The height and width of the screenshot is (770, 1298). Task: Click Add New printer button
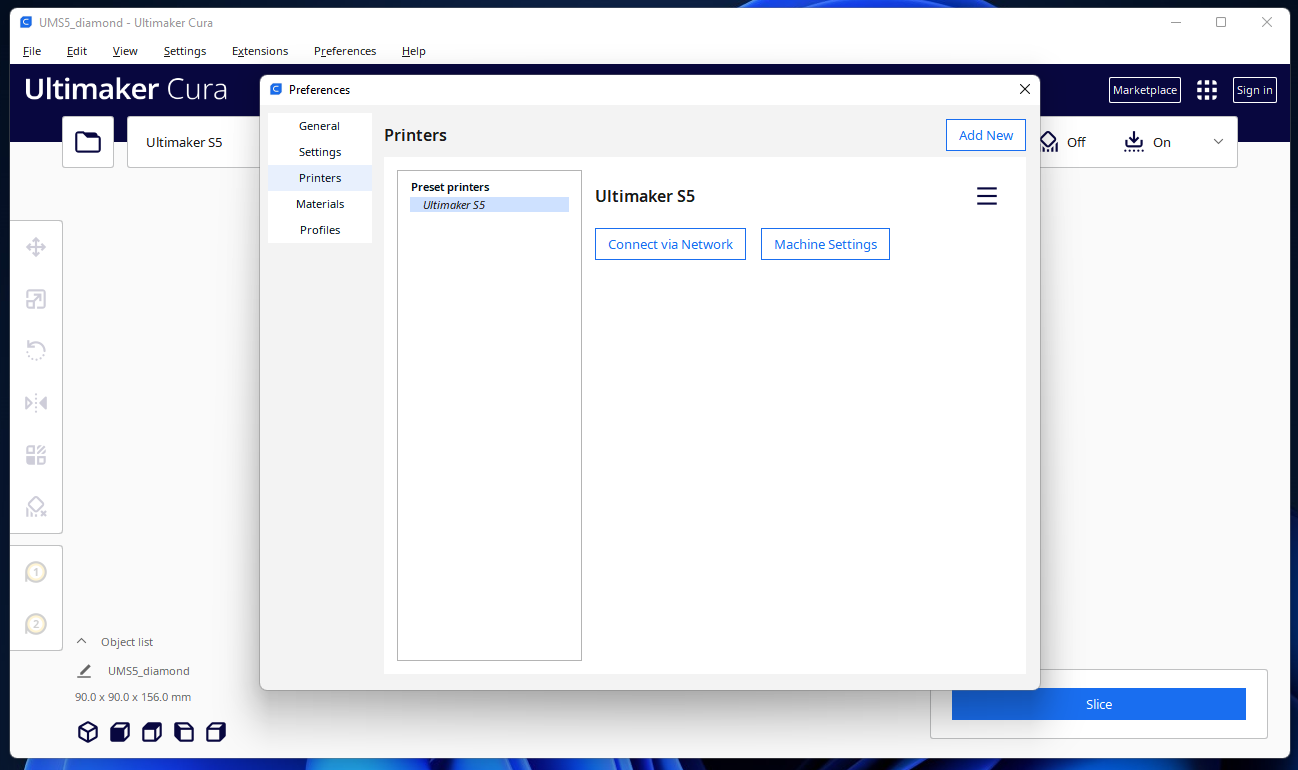pos(986,135)
